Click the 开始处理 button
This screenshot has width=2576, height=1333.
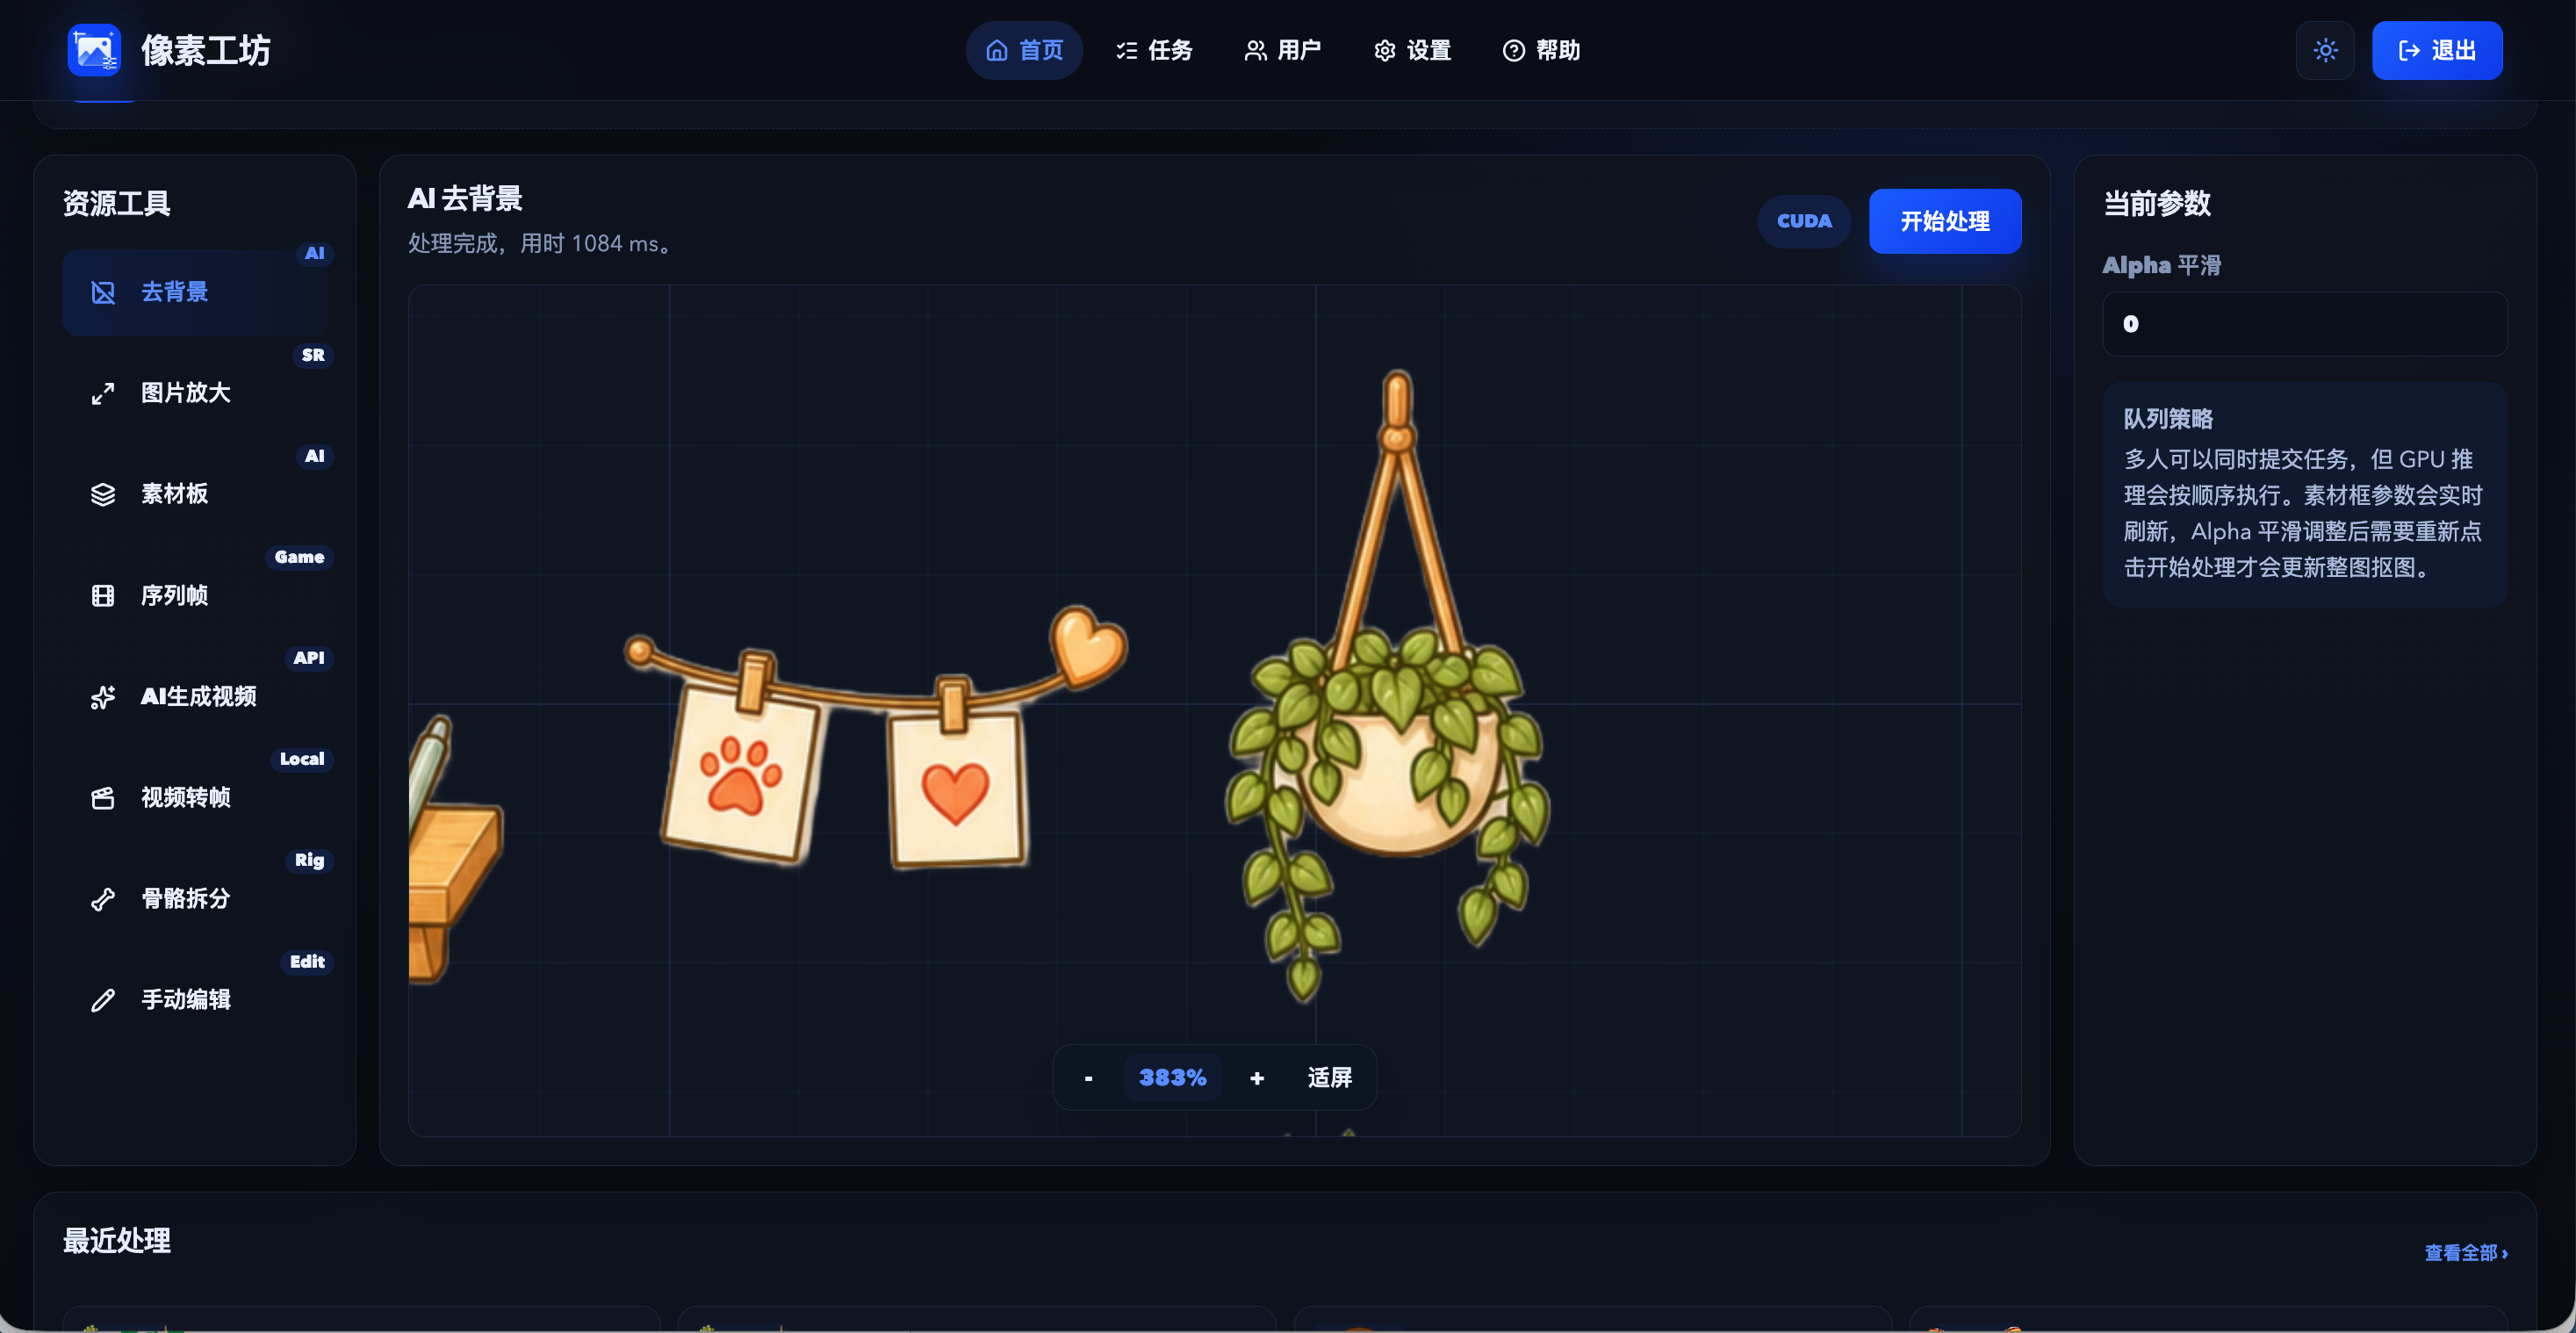1944,221
